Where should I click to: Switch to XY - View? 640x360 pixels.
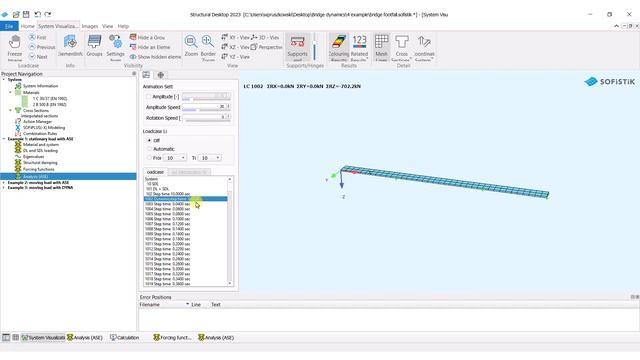[235, 37]
